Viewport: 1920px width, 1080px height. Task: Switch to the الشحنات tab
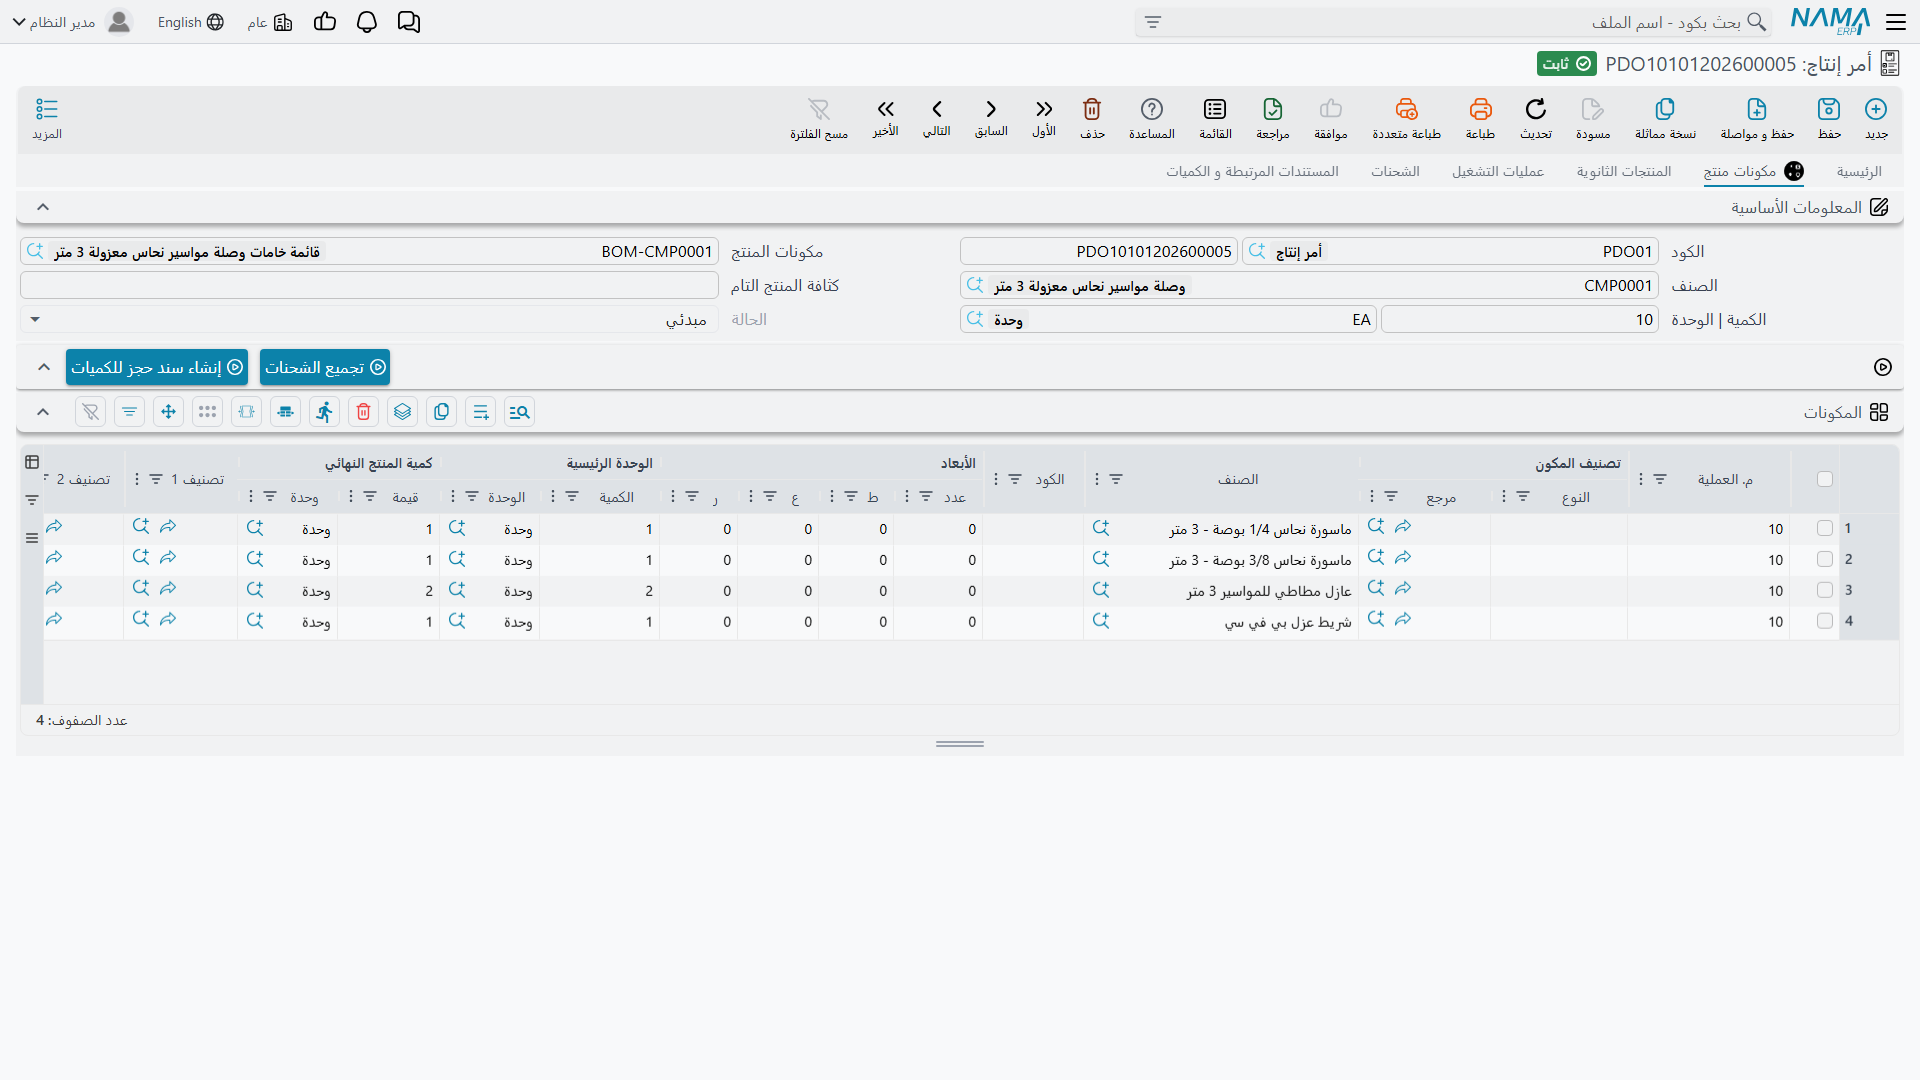pyautogui.click(x=1395, y=172)
